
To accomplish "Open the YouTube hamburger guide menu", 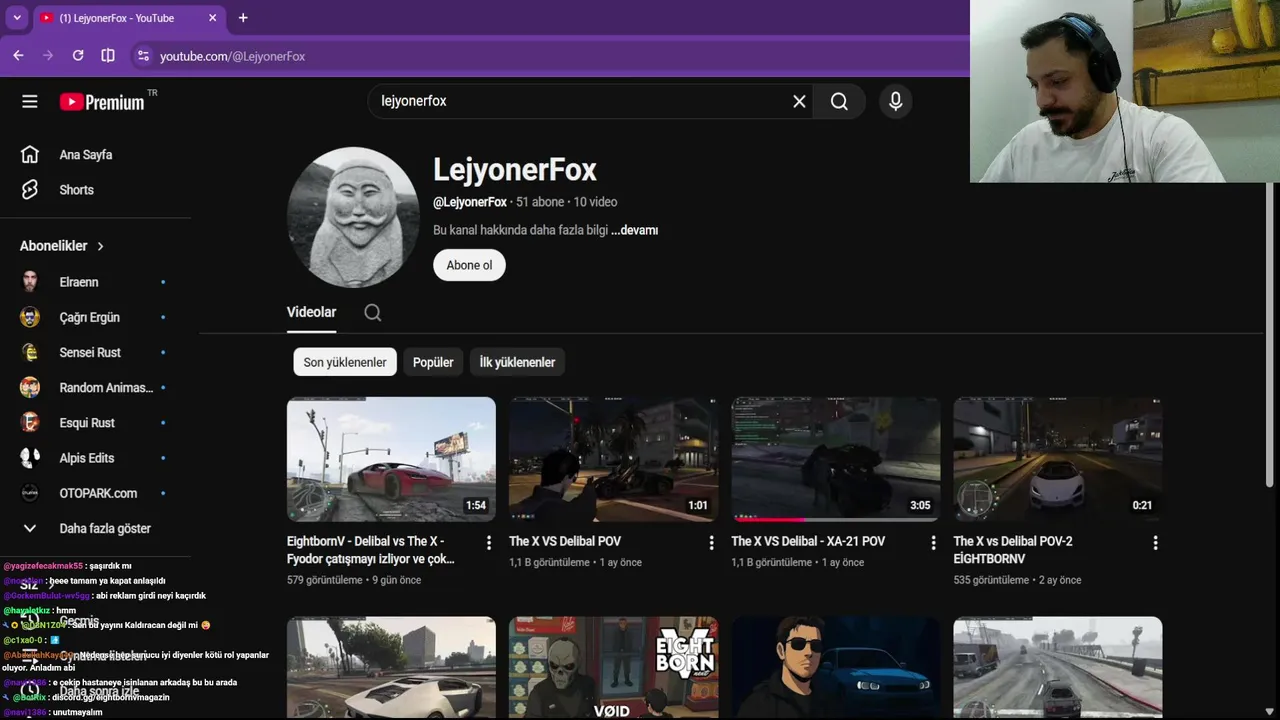I will (x=30, y=101).
